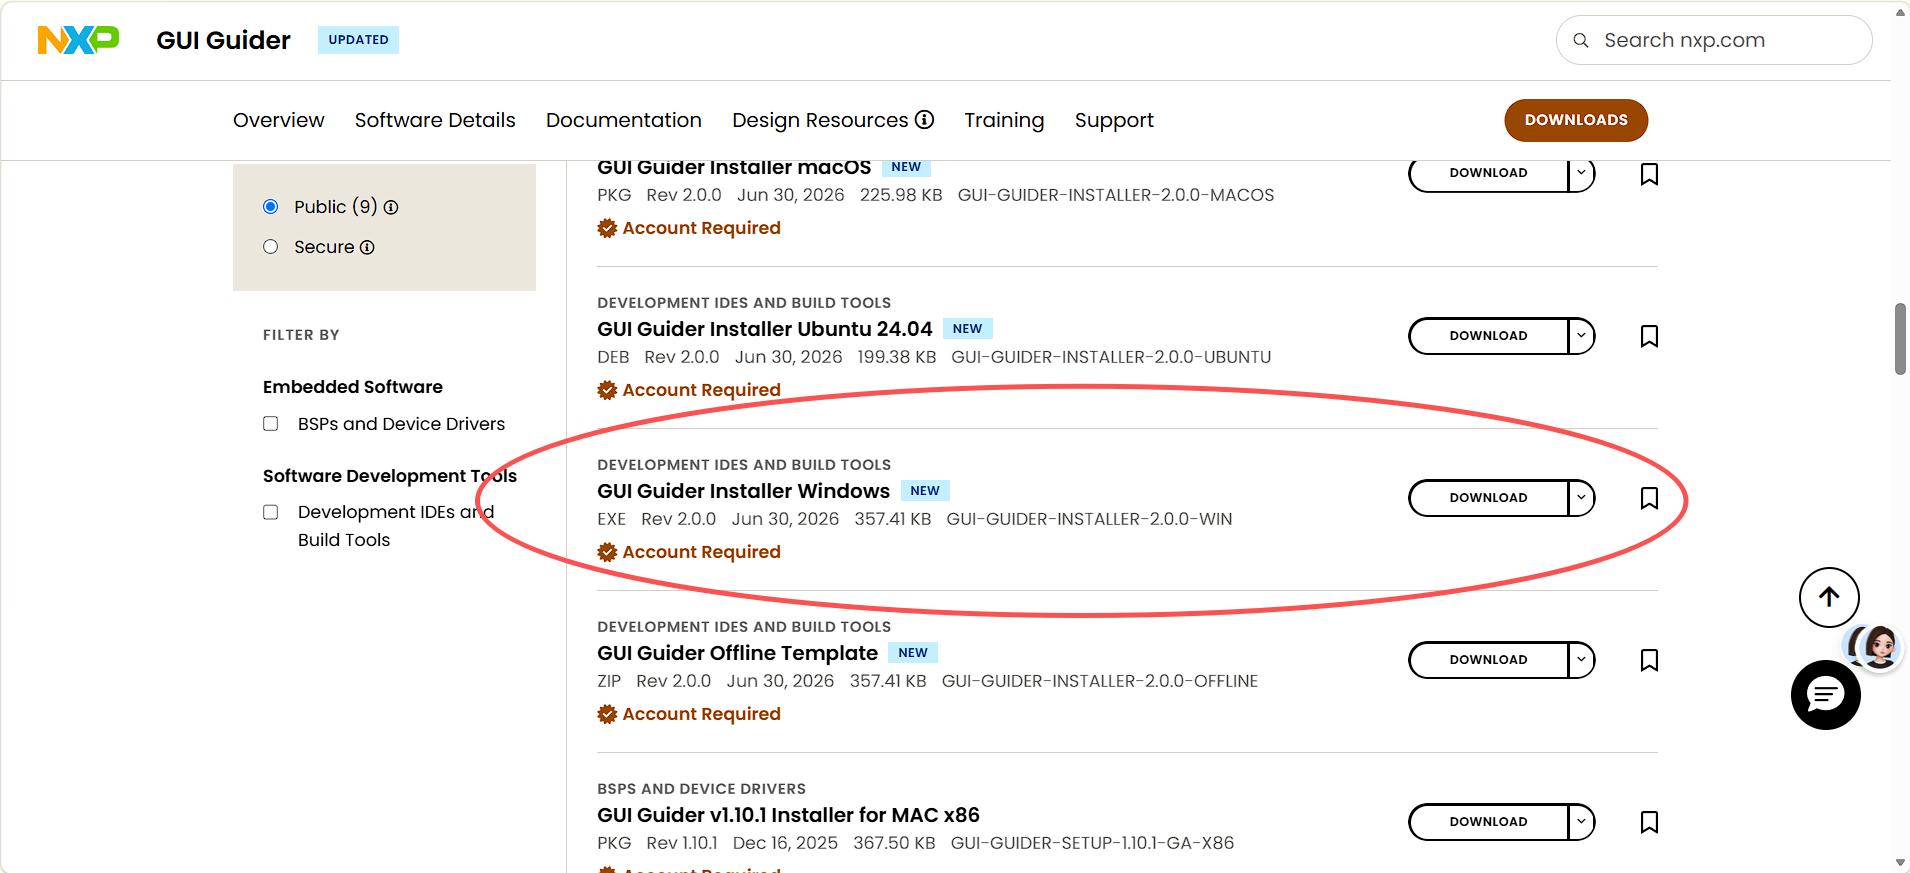Download the GUI Guider Installer Windows
The height and width of the screenshot is (873, 1910).
1488,498
